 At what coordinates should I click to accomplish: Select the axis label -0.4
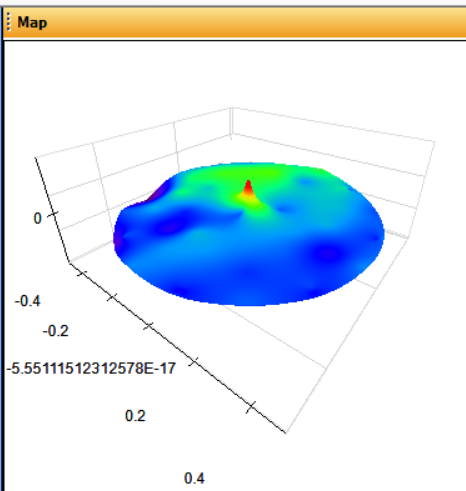point(27,301)
